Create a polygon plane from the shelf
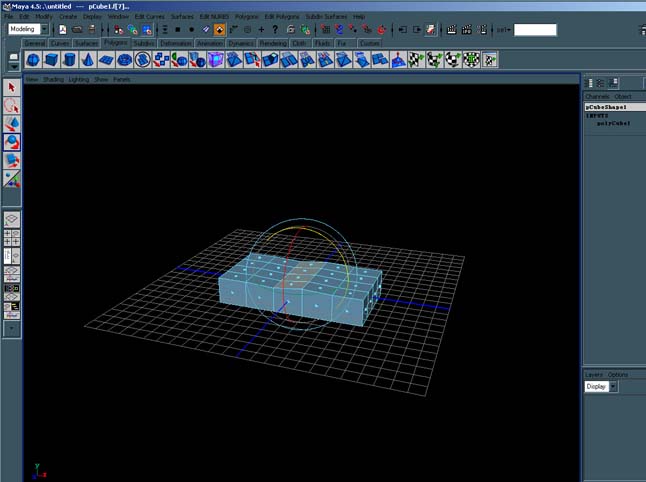The width and height of the screenshot is (646, 482). click(106, 60)
